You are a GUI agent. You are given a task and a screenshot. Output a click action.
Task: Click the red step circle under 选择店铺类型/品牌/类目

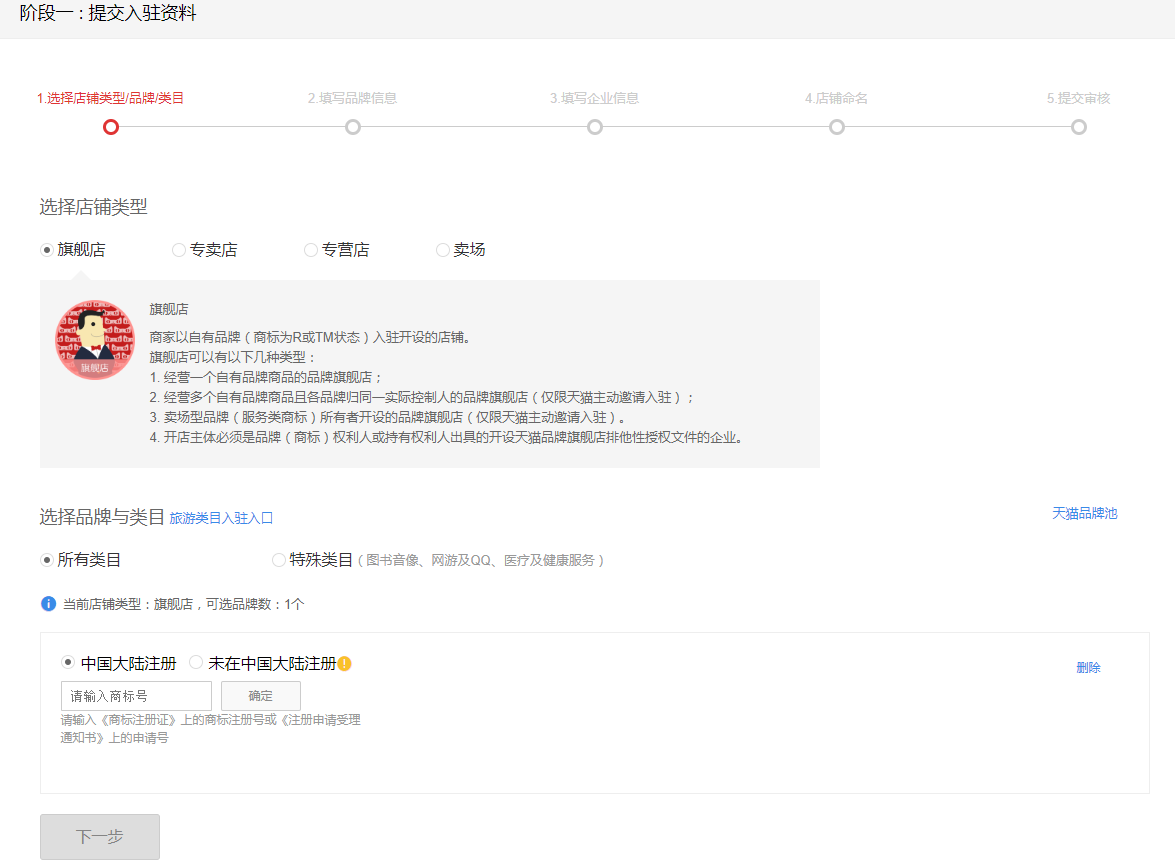tap(110, 127)
